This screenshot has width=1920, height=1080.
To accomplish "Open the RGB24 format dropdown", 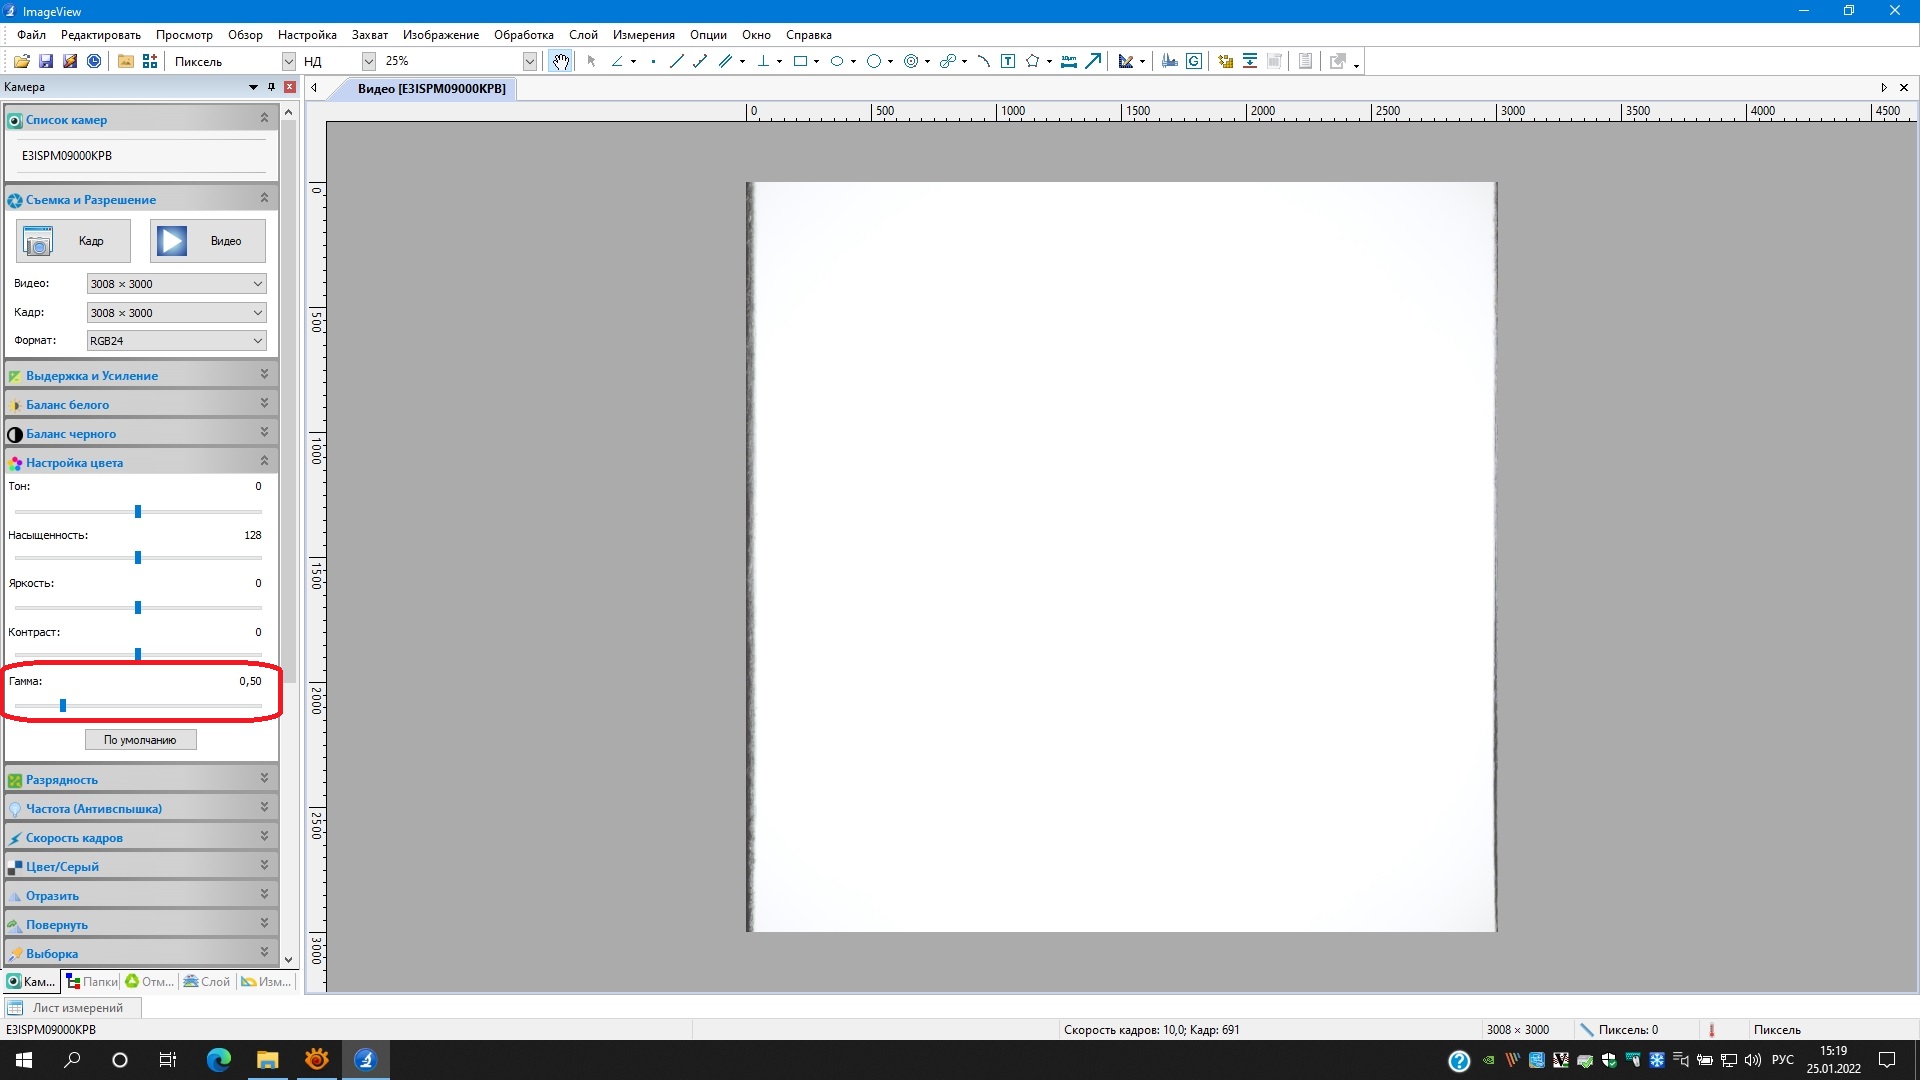I will coord(257,341).
